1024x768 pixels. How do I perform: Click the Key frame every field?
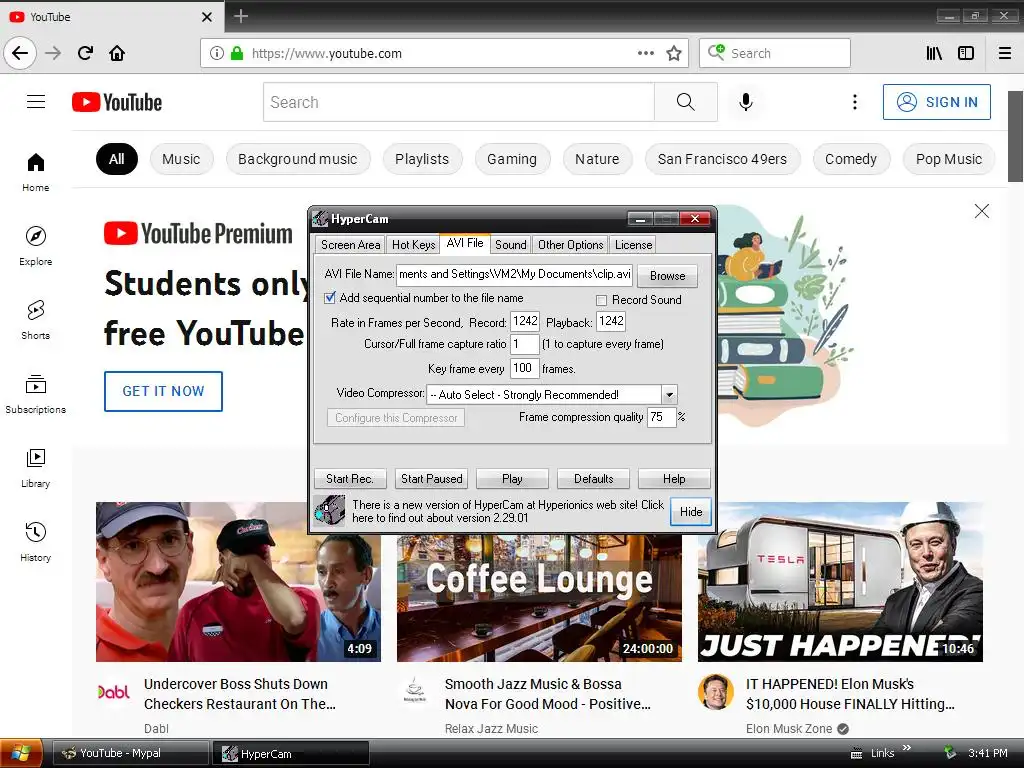524,368
